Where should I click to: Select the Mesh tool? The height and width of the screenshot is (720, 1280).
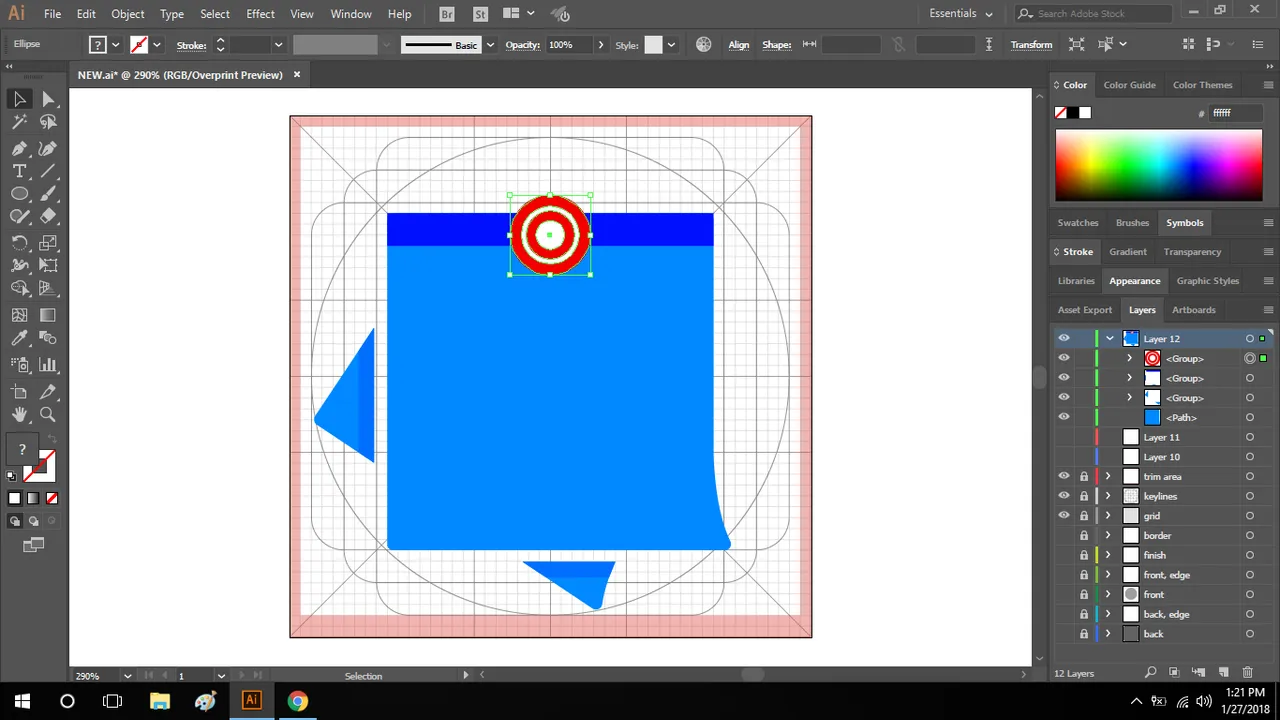[x=19, y=315]
